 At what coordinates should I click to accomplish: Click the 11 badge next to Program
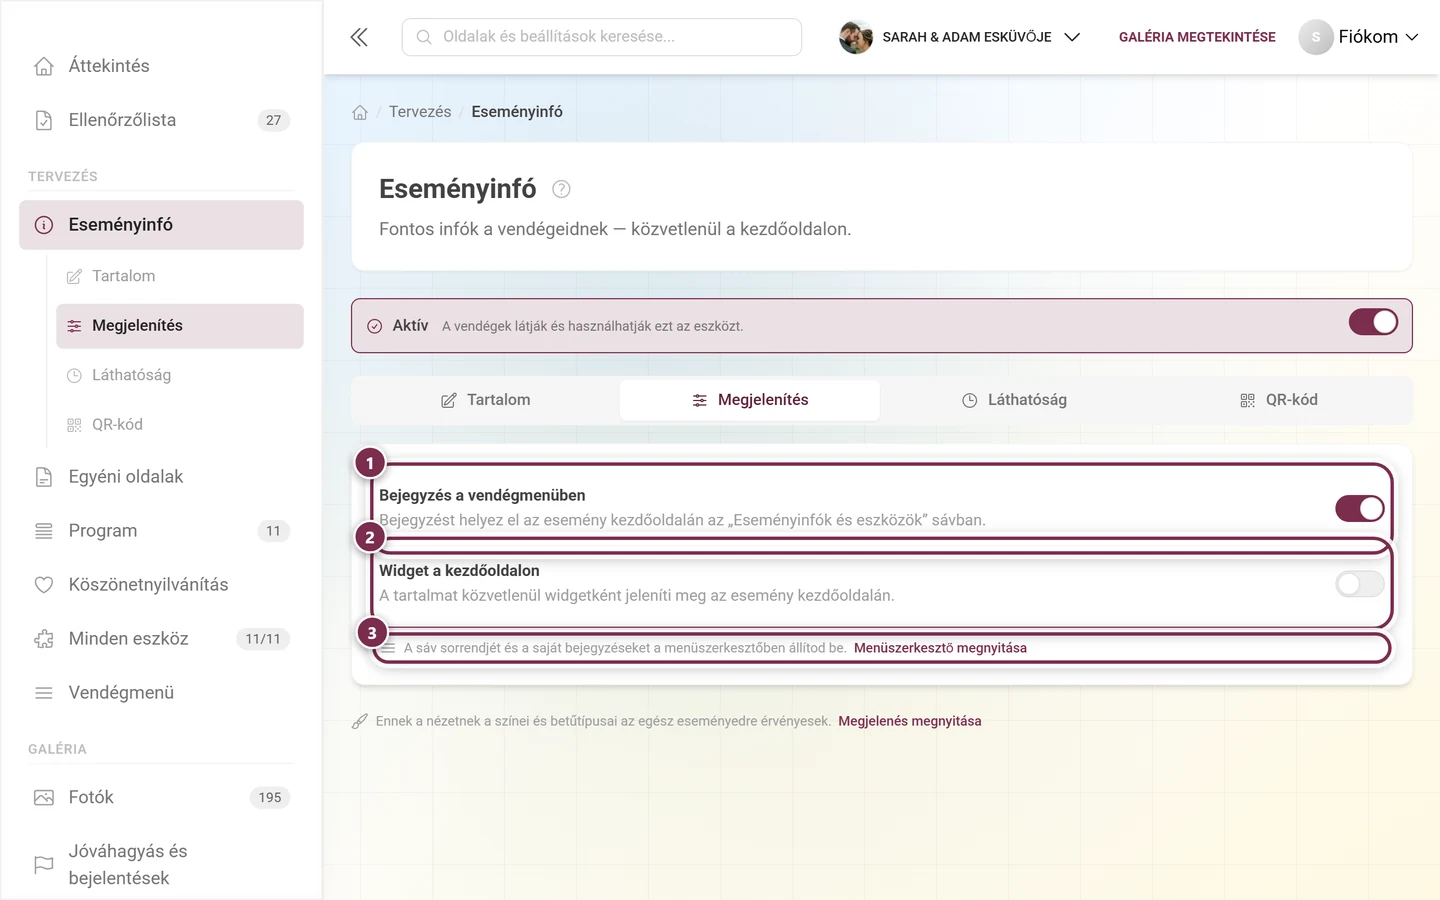tap(274, 531)
